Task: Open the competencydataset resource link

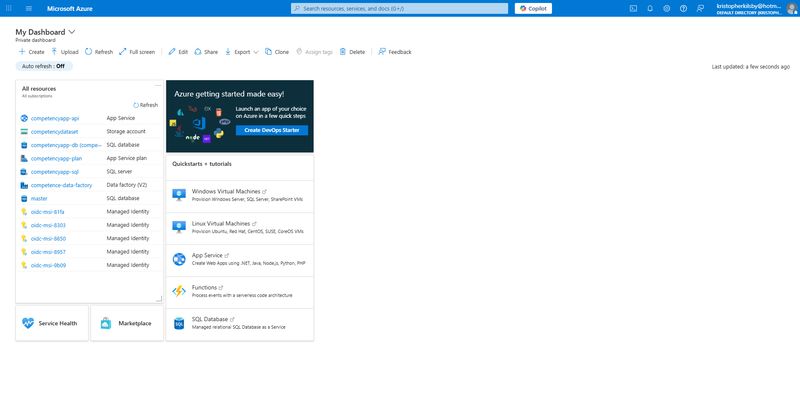Action: 55,132
